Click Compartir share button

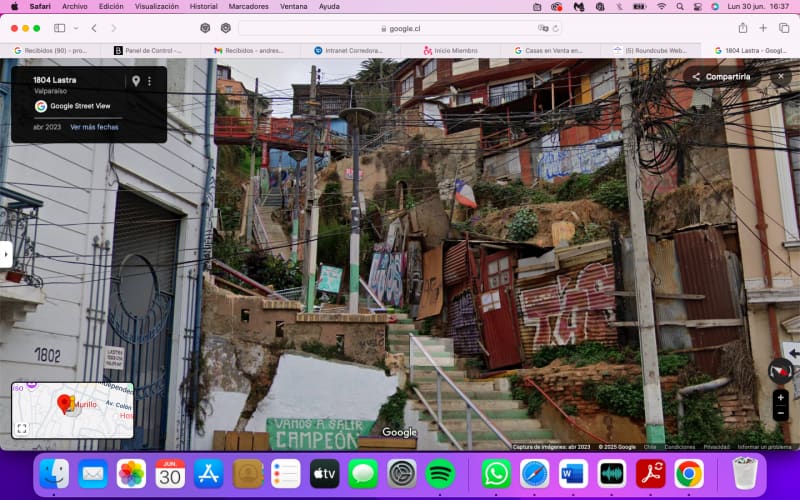[x=721, y=77]
